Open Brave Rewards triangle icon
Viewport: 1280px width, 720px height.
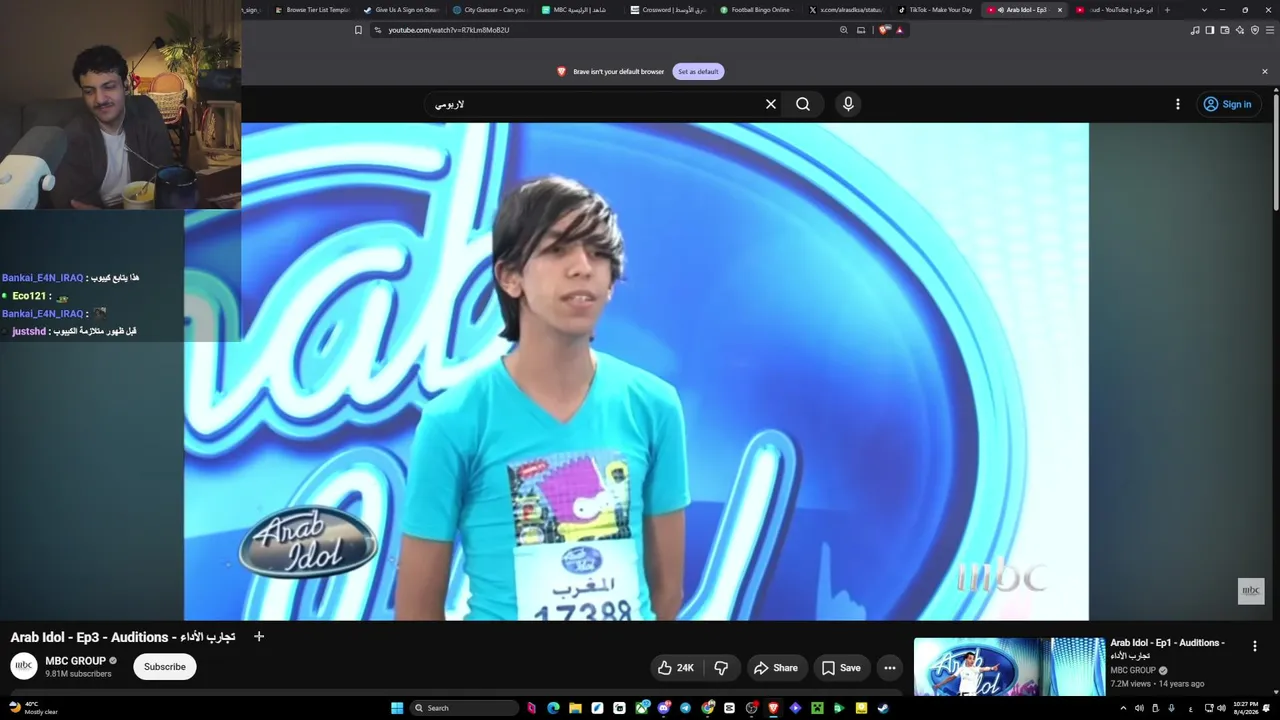coord(900,30)
